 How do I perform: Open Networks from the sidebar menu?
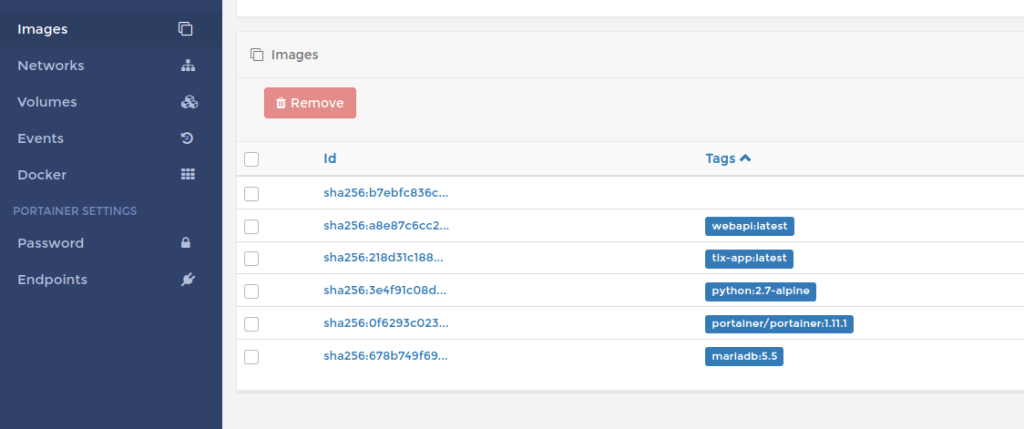coord(51,66)
